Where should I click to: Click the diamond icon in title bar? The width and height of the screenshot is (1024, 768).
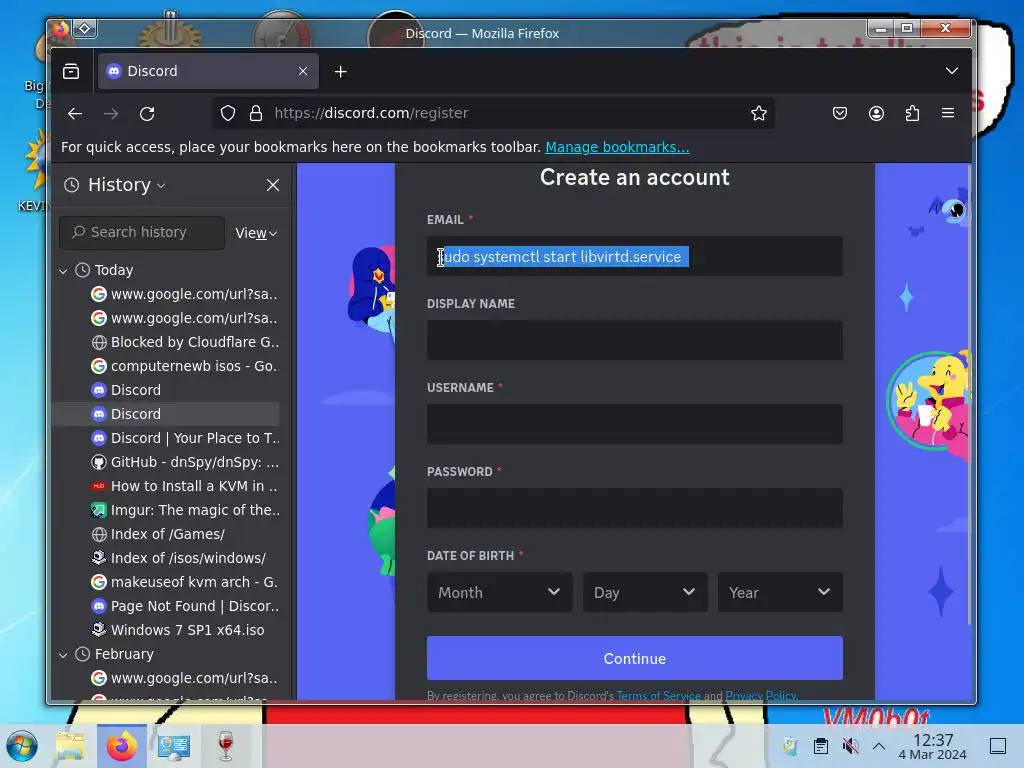pyautogui.click(x=85, y=28)
